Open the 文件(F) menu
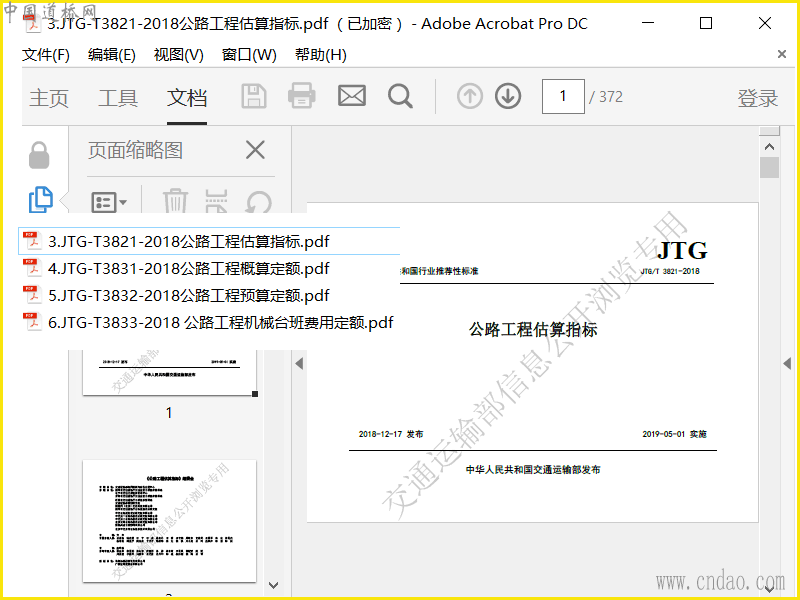800x600 pixels. coord(46,55)
